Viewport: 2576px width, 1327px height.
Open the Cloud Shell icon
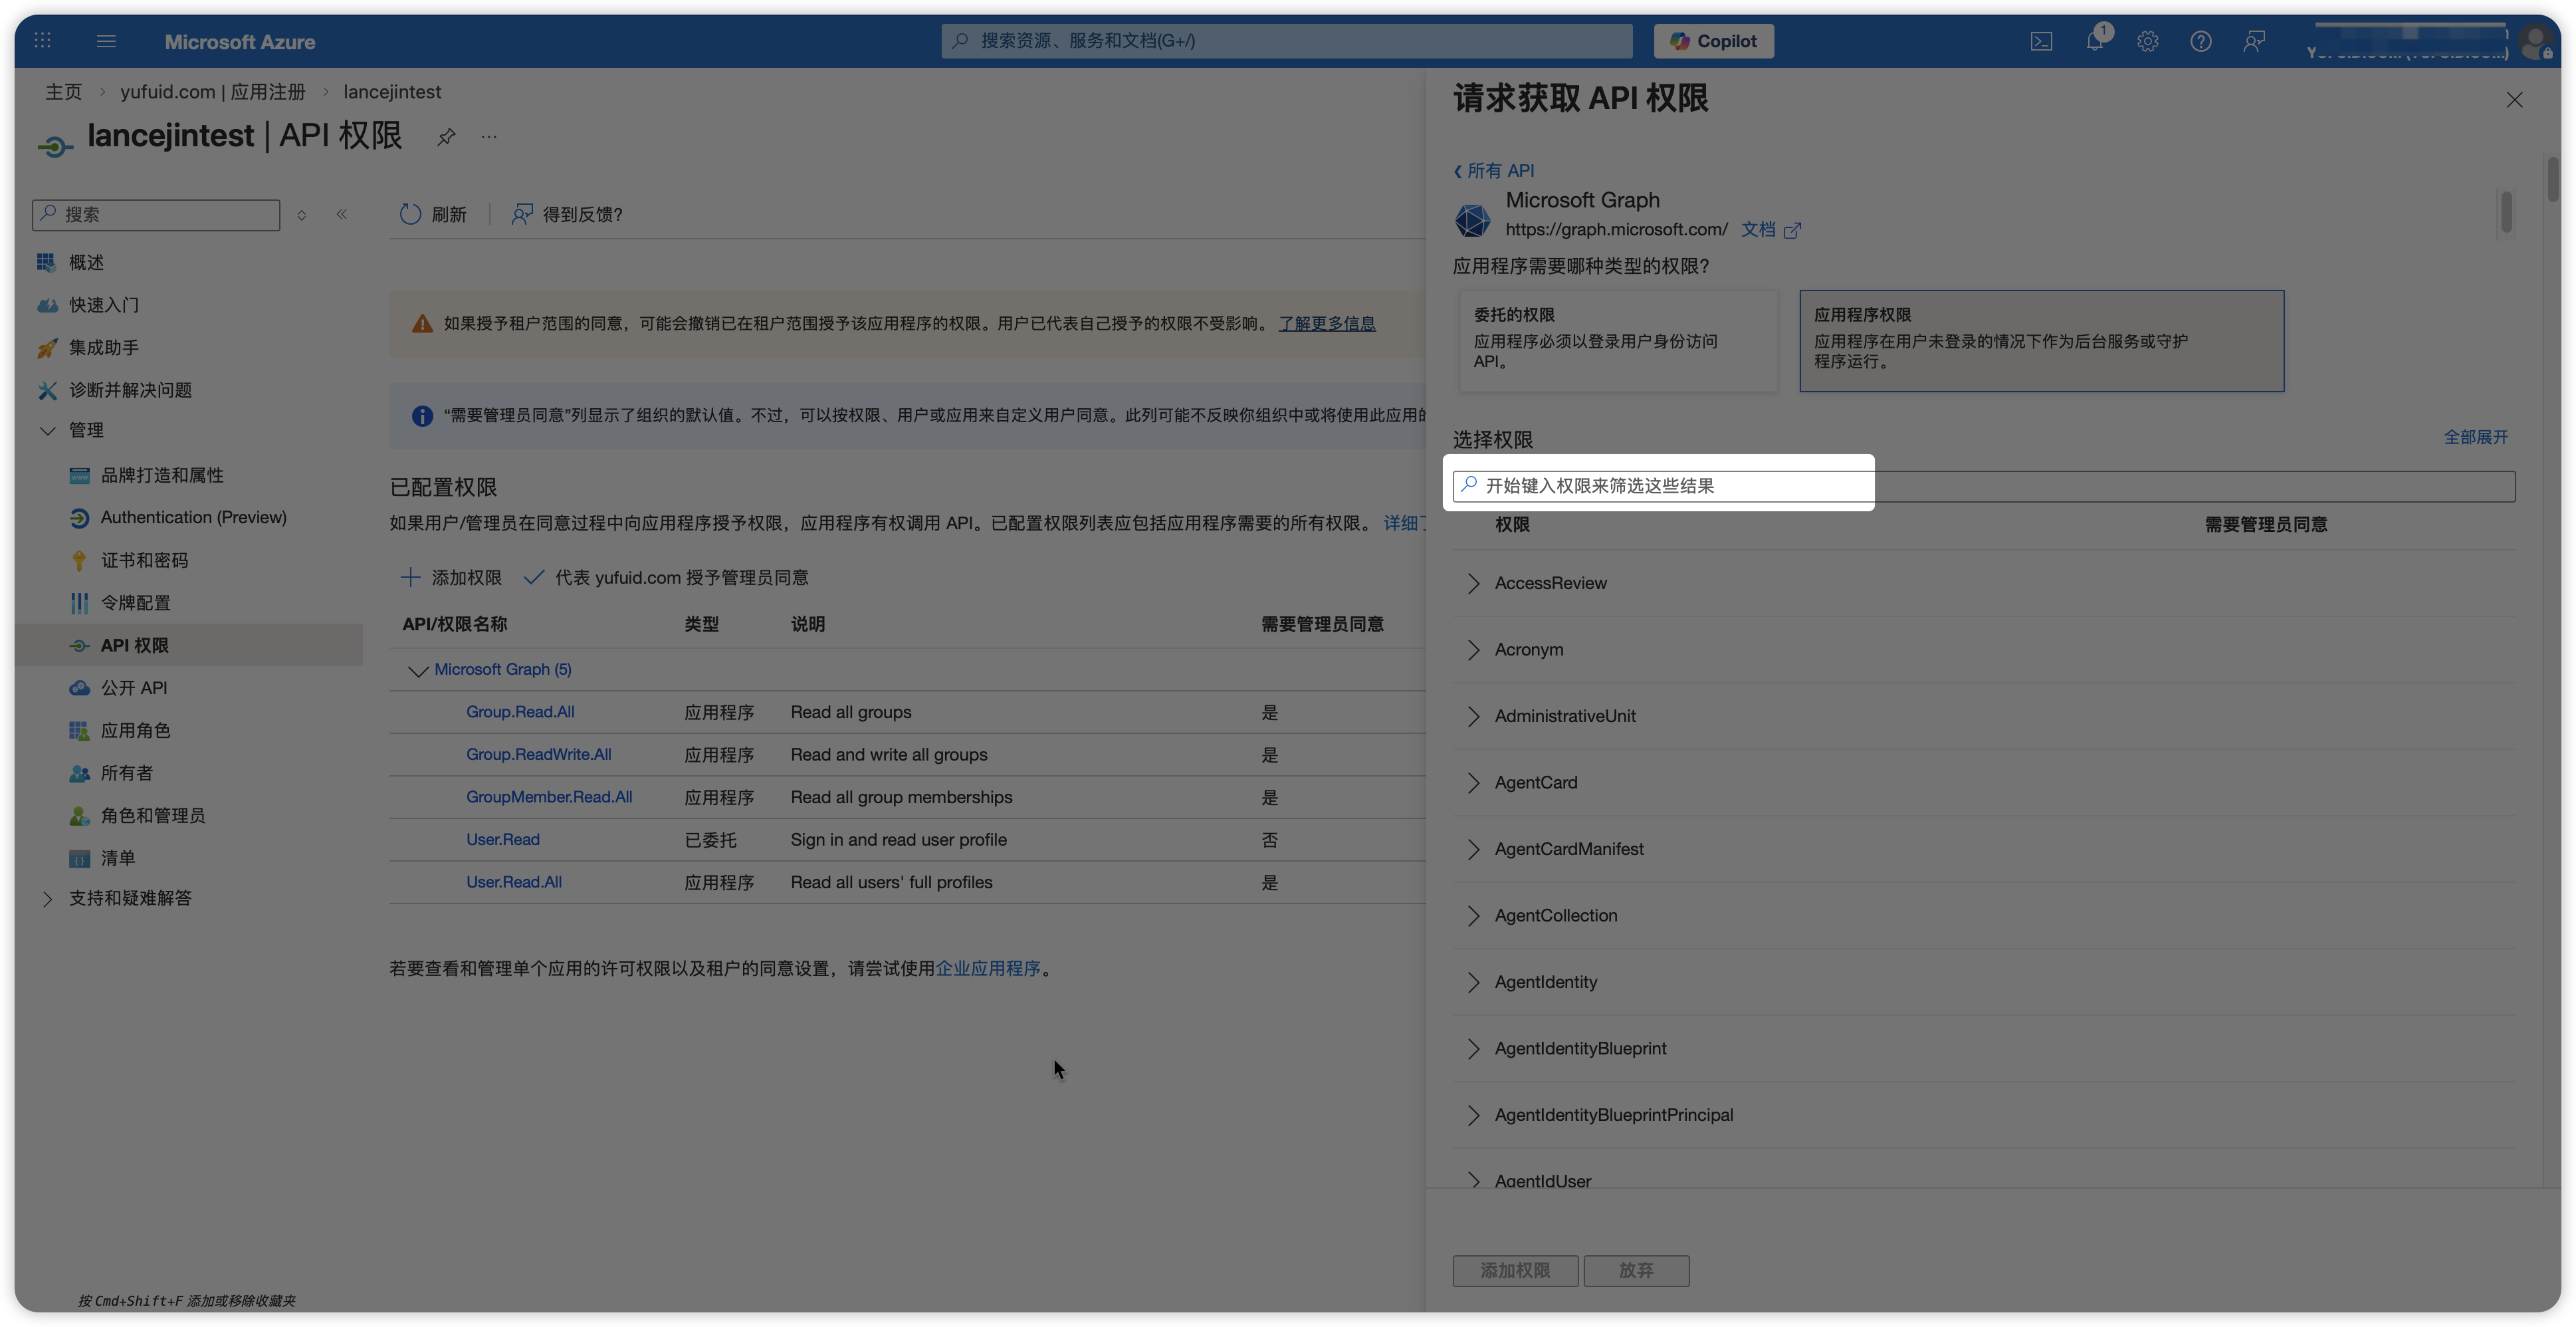point(2041,41)
